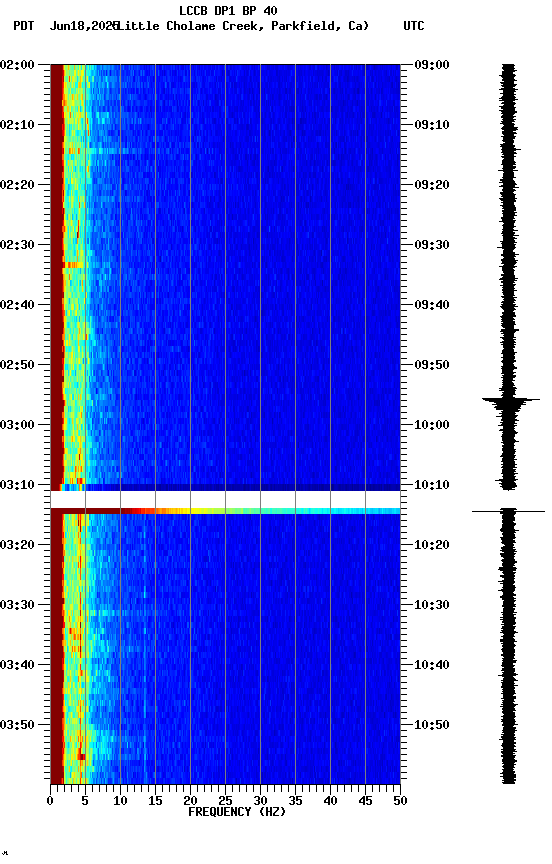The image size is (552, 864).
Task: Click the 02:20 PDT time label
Action: (17, 185)
